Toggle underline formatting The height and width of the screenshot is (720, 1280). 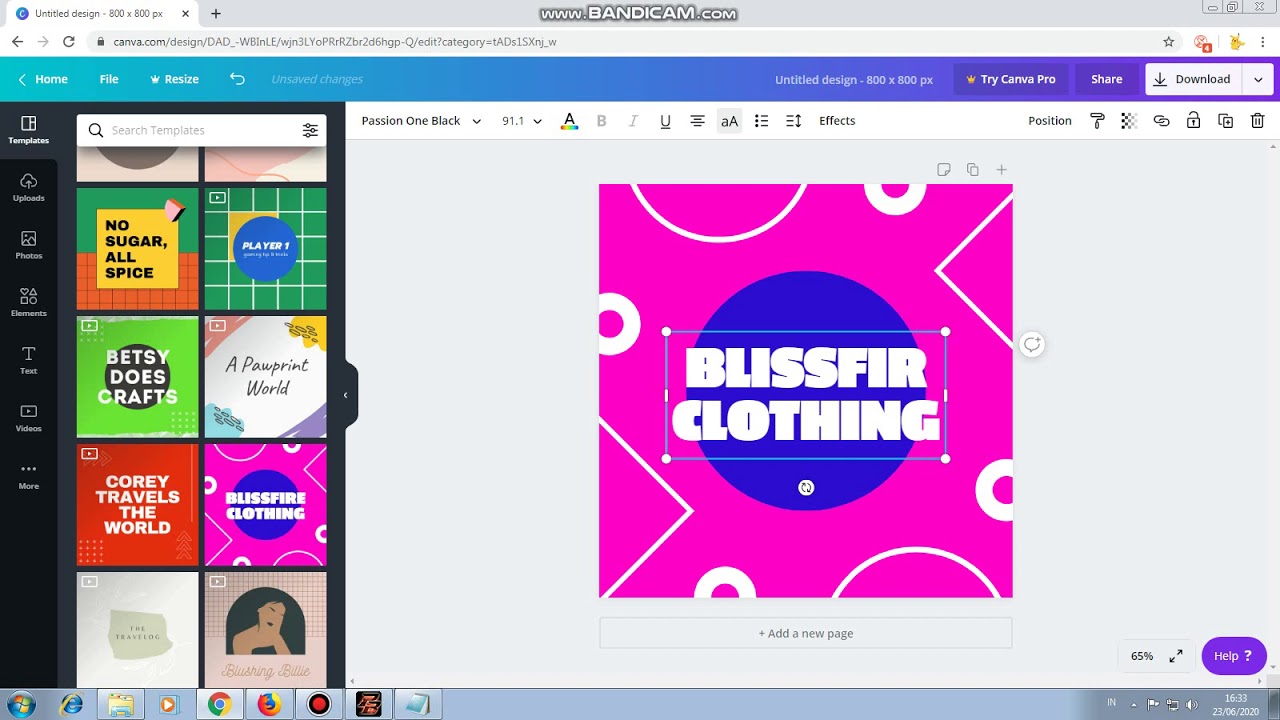(665, 121)
